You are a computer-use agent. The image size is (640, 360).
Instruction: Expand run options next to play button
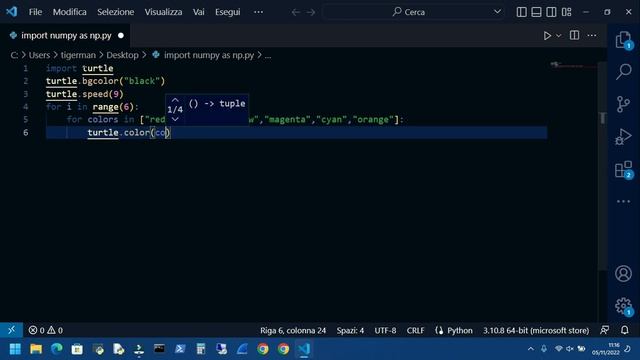[x=559, y=36]
